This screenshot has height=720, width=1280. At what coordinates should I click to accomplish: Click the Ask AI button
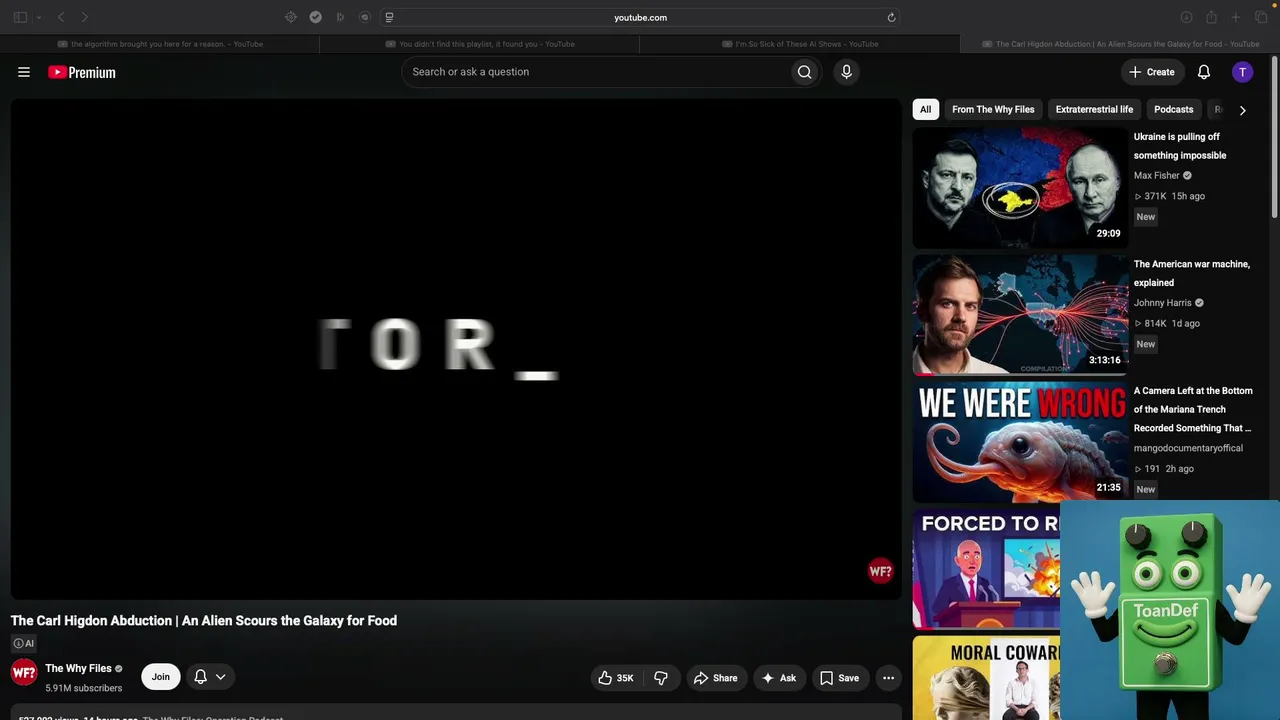pyautogui.click(x=779, y=678)
